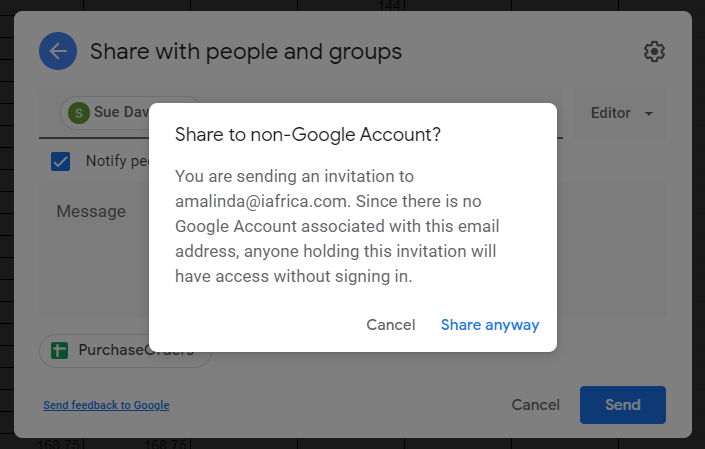Click Cancel next to the Send button

[535, 405]
